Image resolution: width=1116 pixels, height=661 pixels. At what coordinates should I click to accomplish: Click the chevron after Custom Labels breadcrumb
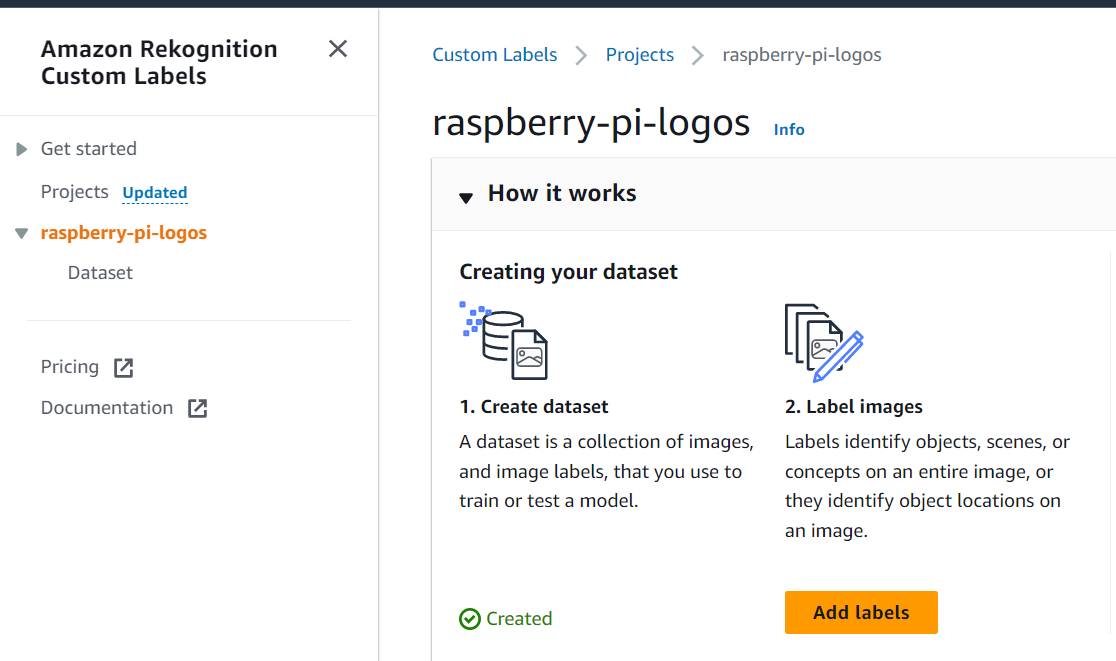point(581,55)
